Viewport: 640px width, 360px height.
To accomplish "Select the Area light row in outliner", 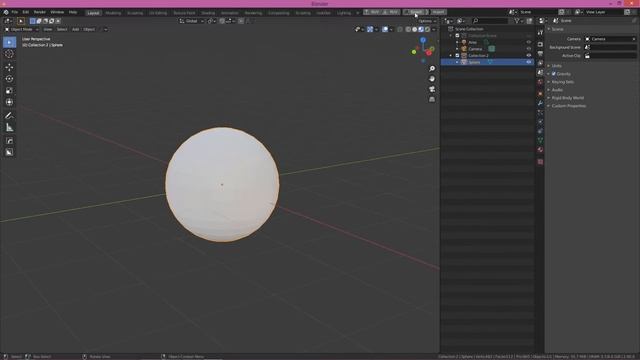I will (x=487, y=42).
